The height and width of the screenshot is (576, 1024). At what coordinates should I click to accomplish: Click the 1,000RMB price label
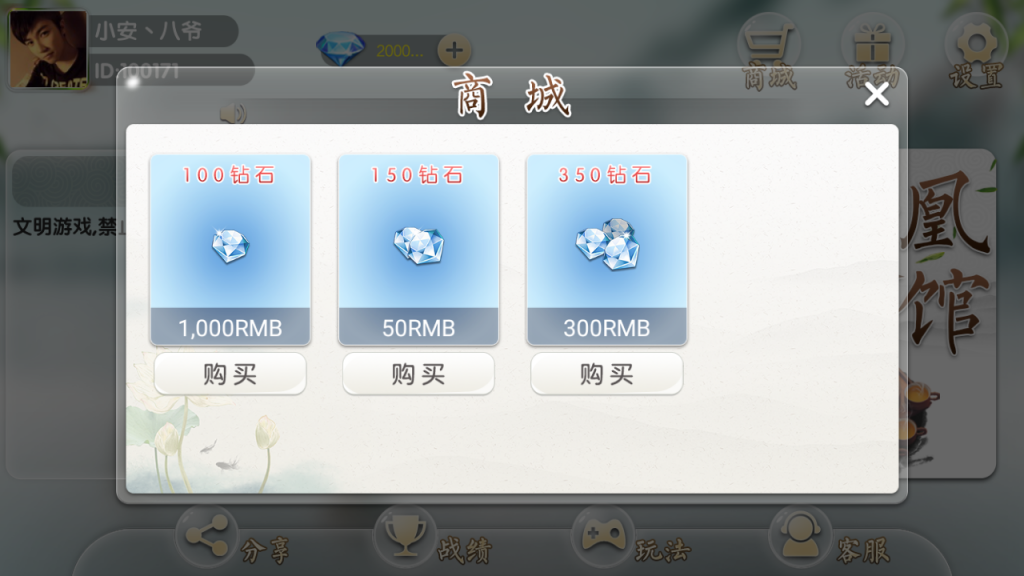230,327
